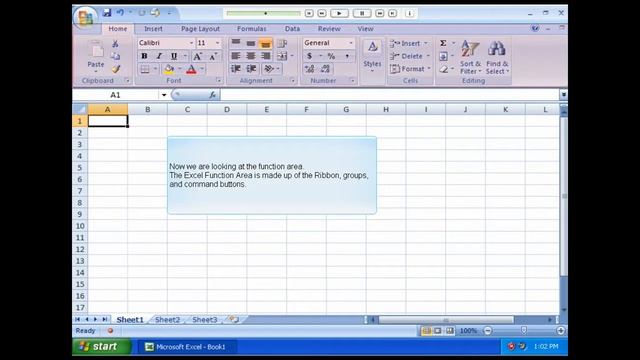Copy selection with the Copy icon
The width and height of the screenshot is (640, 360).
116,56
